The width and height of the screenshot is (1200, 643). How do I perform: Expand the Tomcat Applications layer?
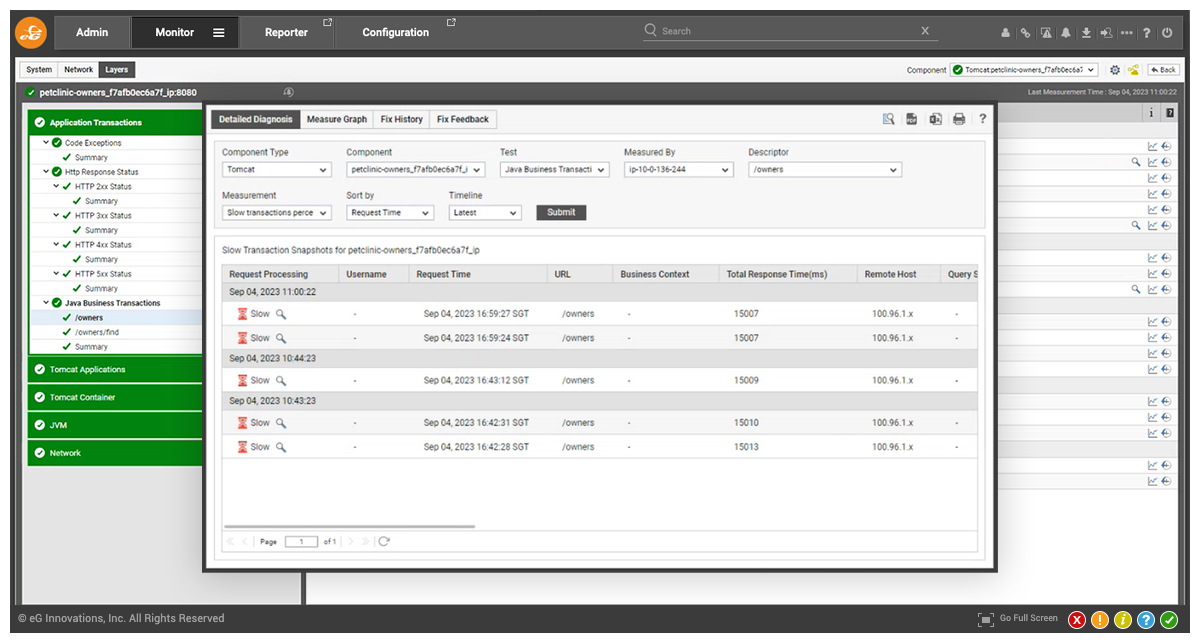point(115,370)
